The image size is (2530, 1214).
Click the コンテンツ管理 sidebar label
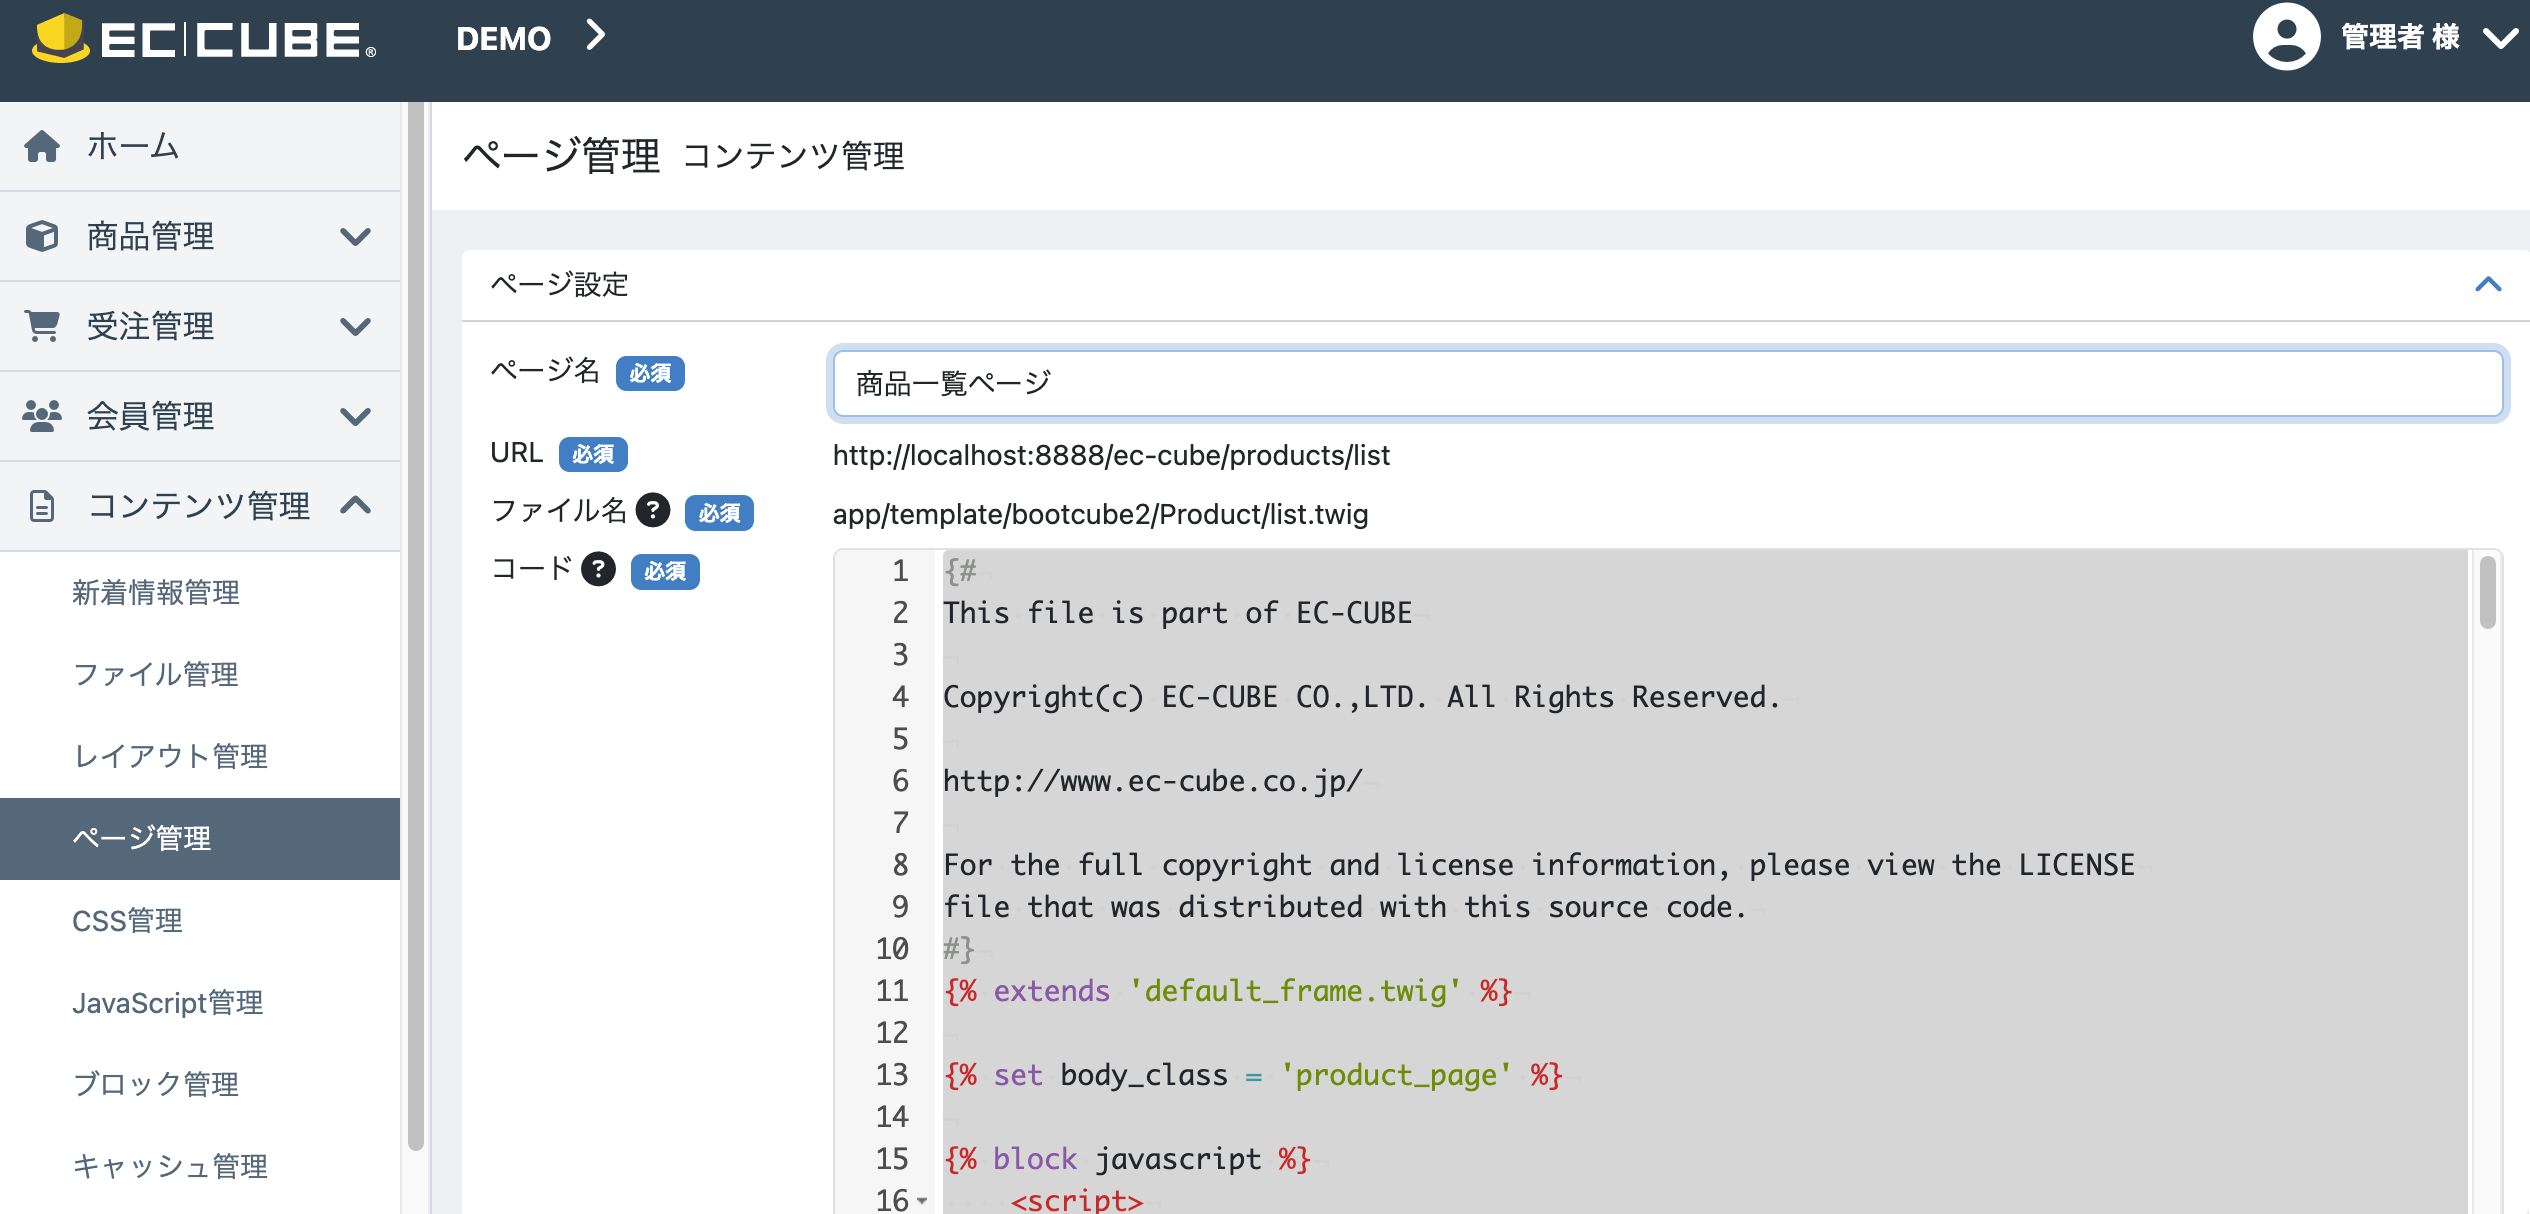(x=199, y=507)
